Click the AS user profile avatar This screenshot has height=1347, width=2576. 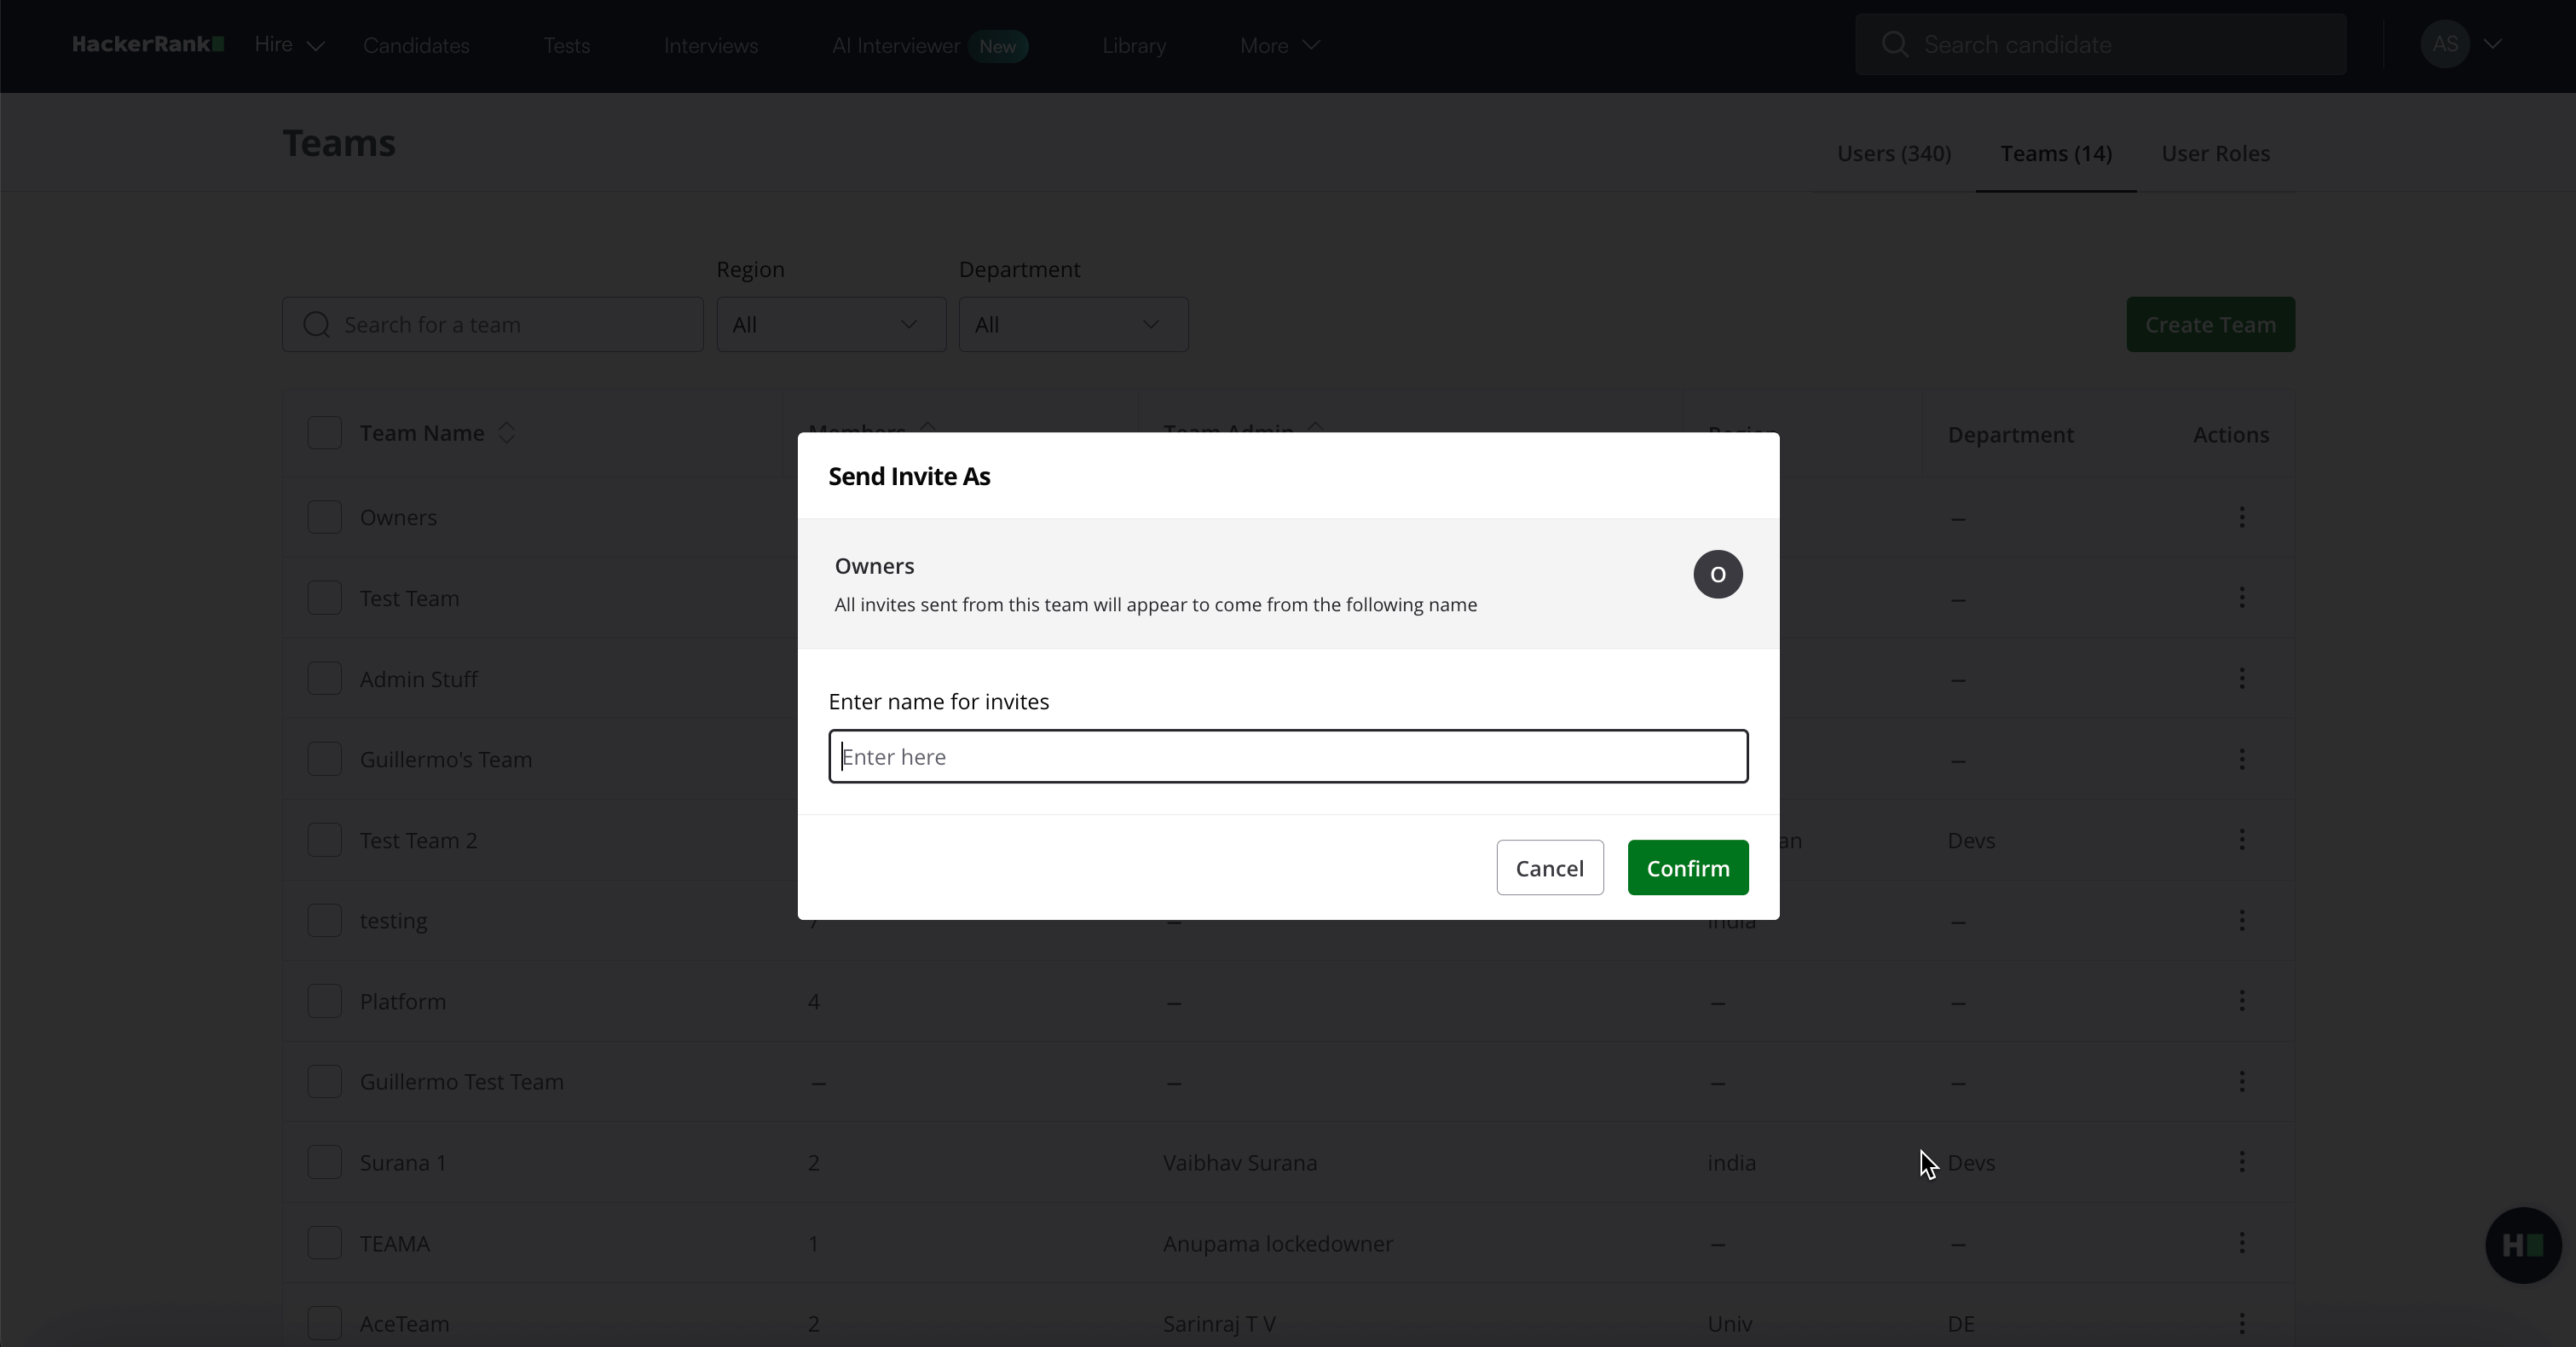[x=2444, y=44]
